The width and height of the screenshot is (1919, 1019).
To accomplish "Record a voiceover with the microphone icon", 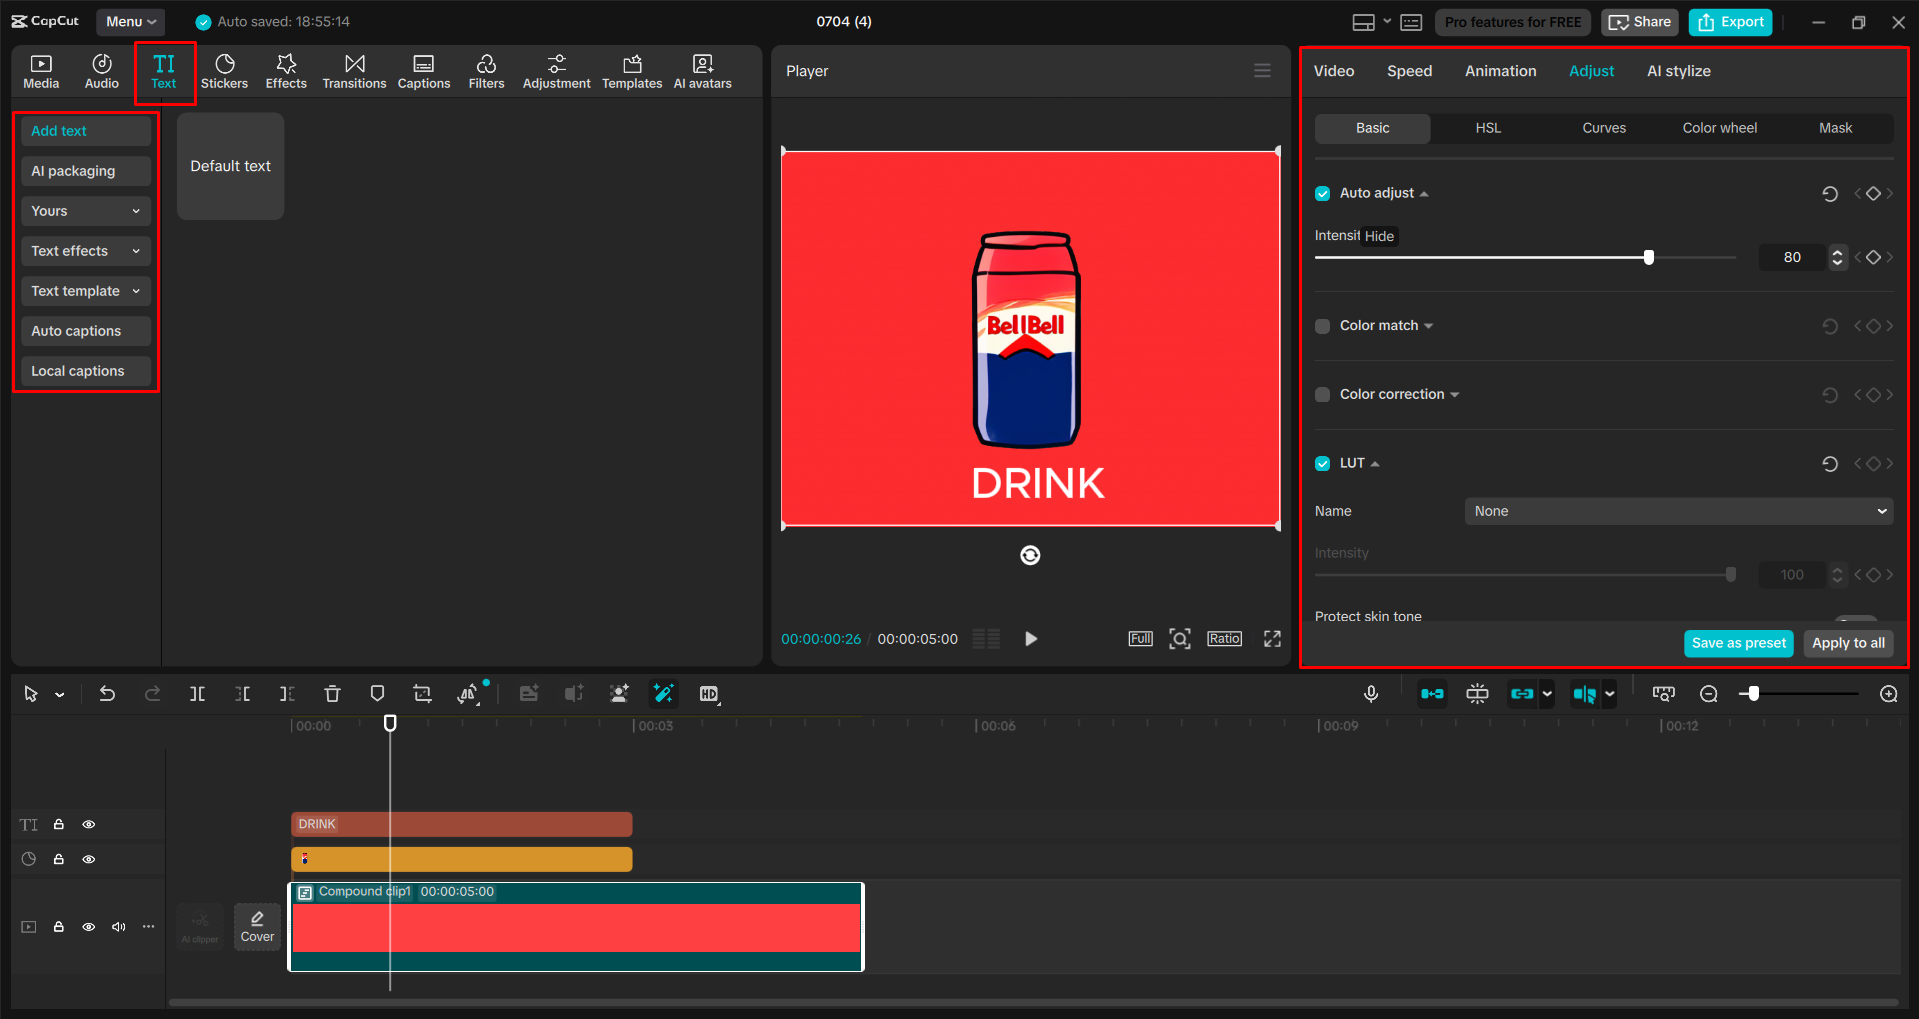I will pos(1371,693).
